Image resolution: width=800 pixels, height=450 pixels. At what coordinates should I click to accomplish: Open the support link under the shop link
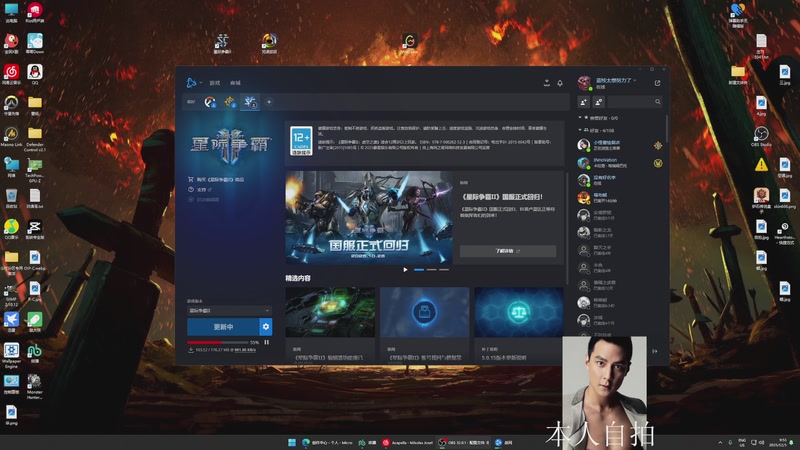click(x=200, y=189)
